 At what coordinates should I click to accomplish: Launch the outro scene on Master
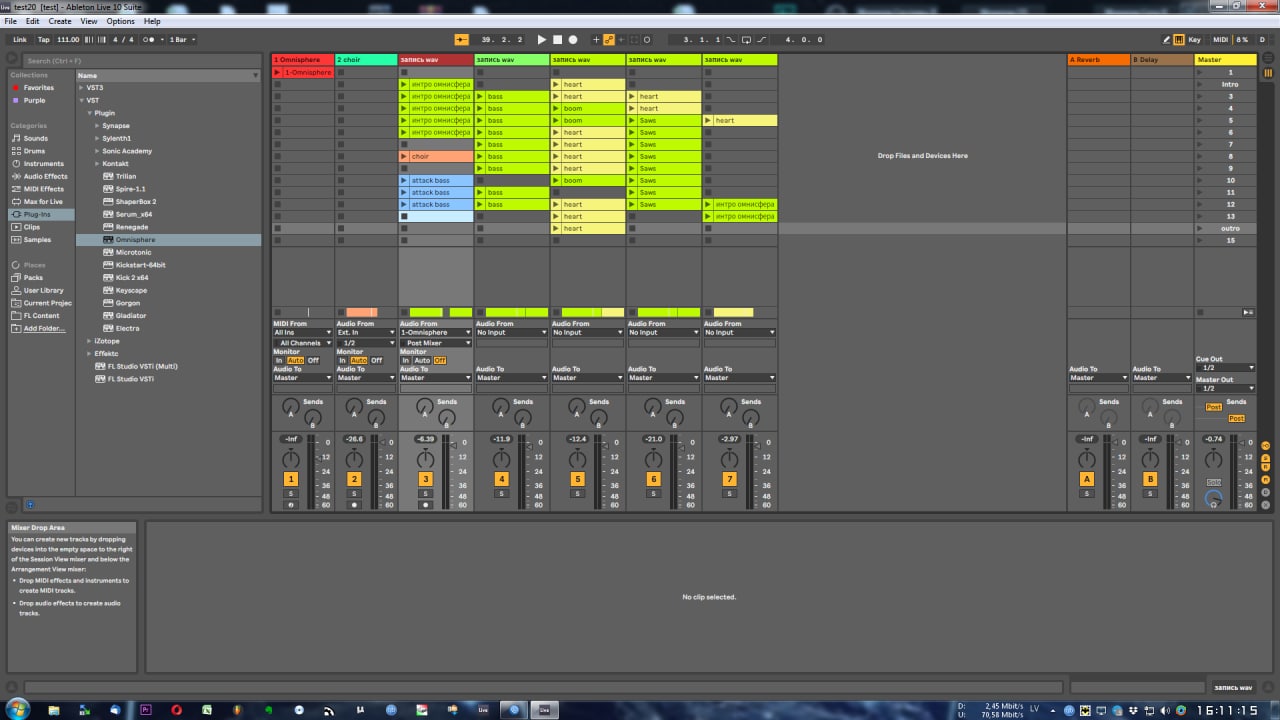click(x=1200, y=228)
